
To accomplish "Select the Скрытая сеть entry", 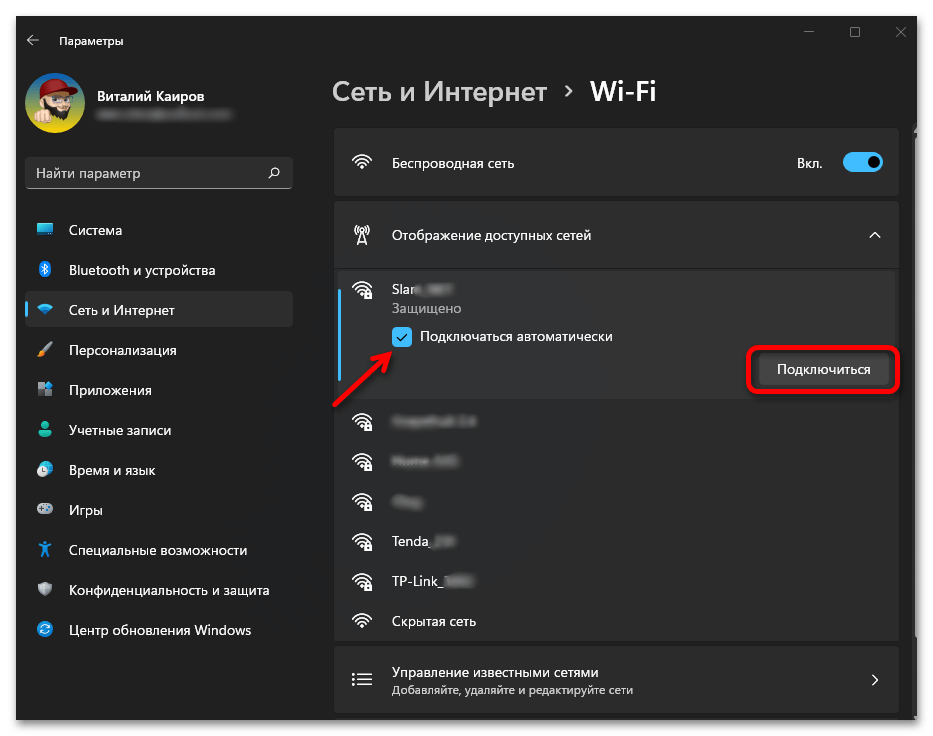I will (x=617, y=621).
